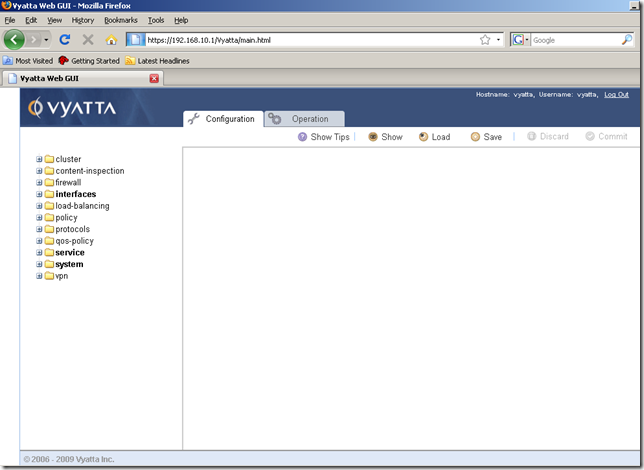Reload the page with the refresh icon
Screen dimensions: 644x470
point(65,40)
